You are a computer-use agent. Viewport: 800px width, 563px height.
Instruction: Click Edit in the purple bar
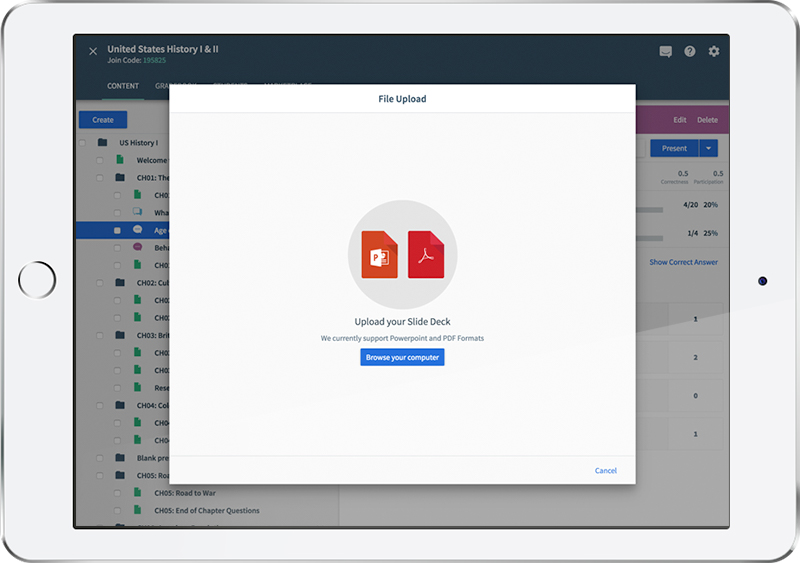[680, 119]
